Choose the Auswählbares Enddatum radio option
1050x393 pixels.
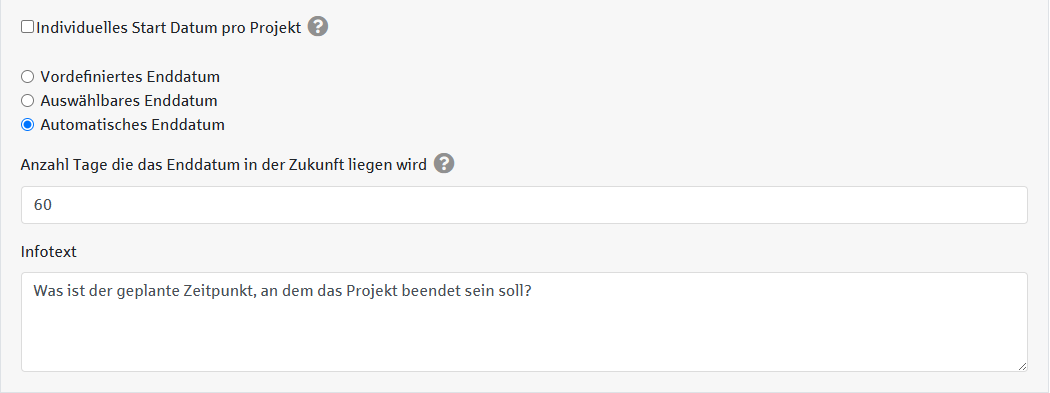[x=27, y=101]
